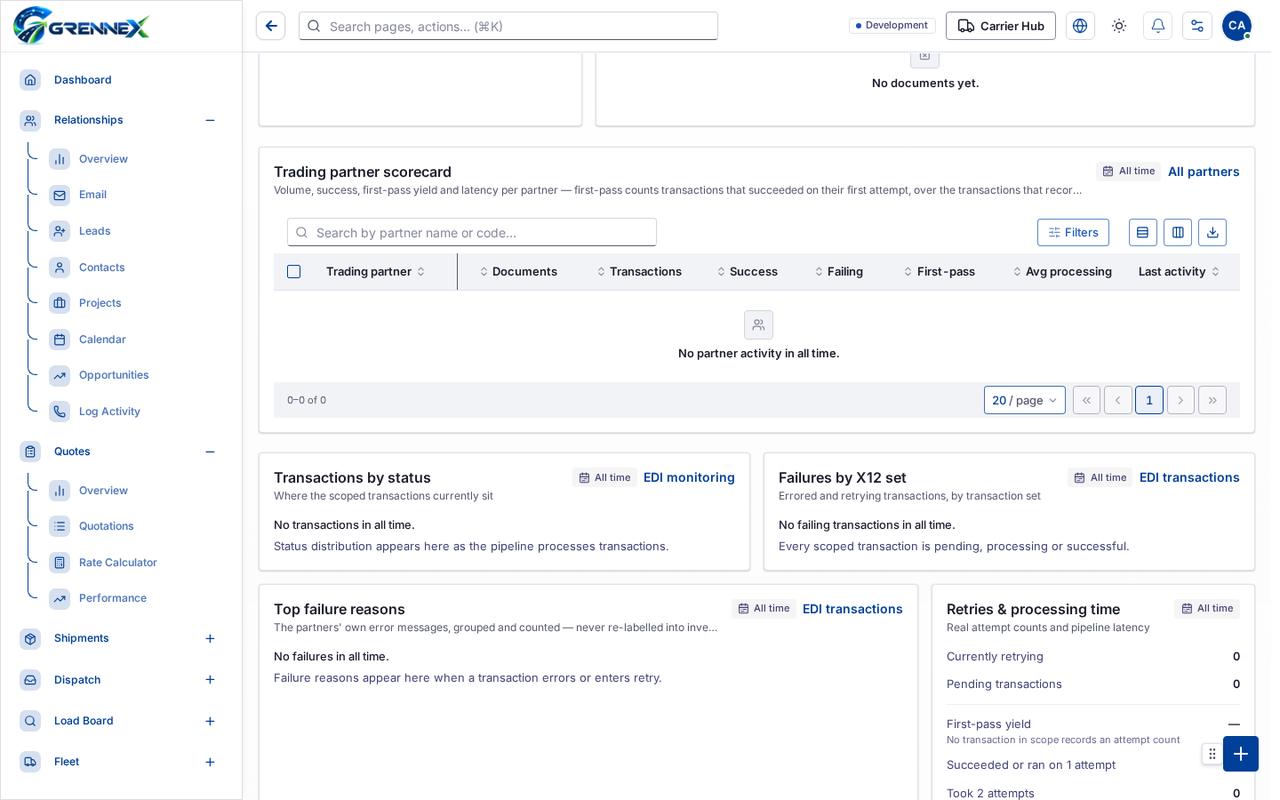Click the All time badge in Top failure reasons
The width and height of the screenshot is (1280, 800).
point(764,609)
